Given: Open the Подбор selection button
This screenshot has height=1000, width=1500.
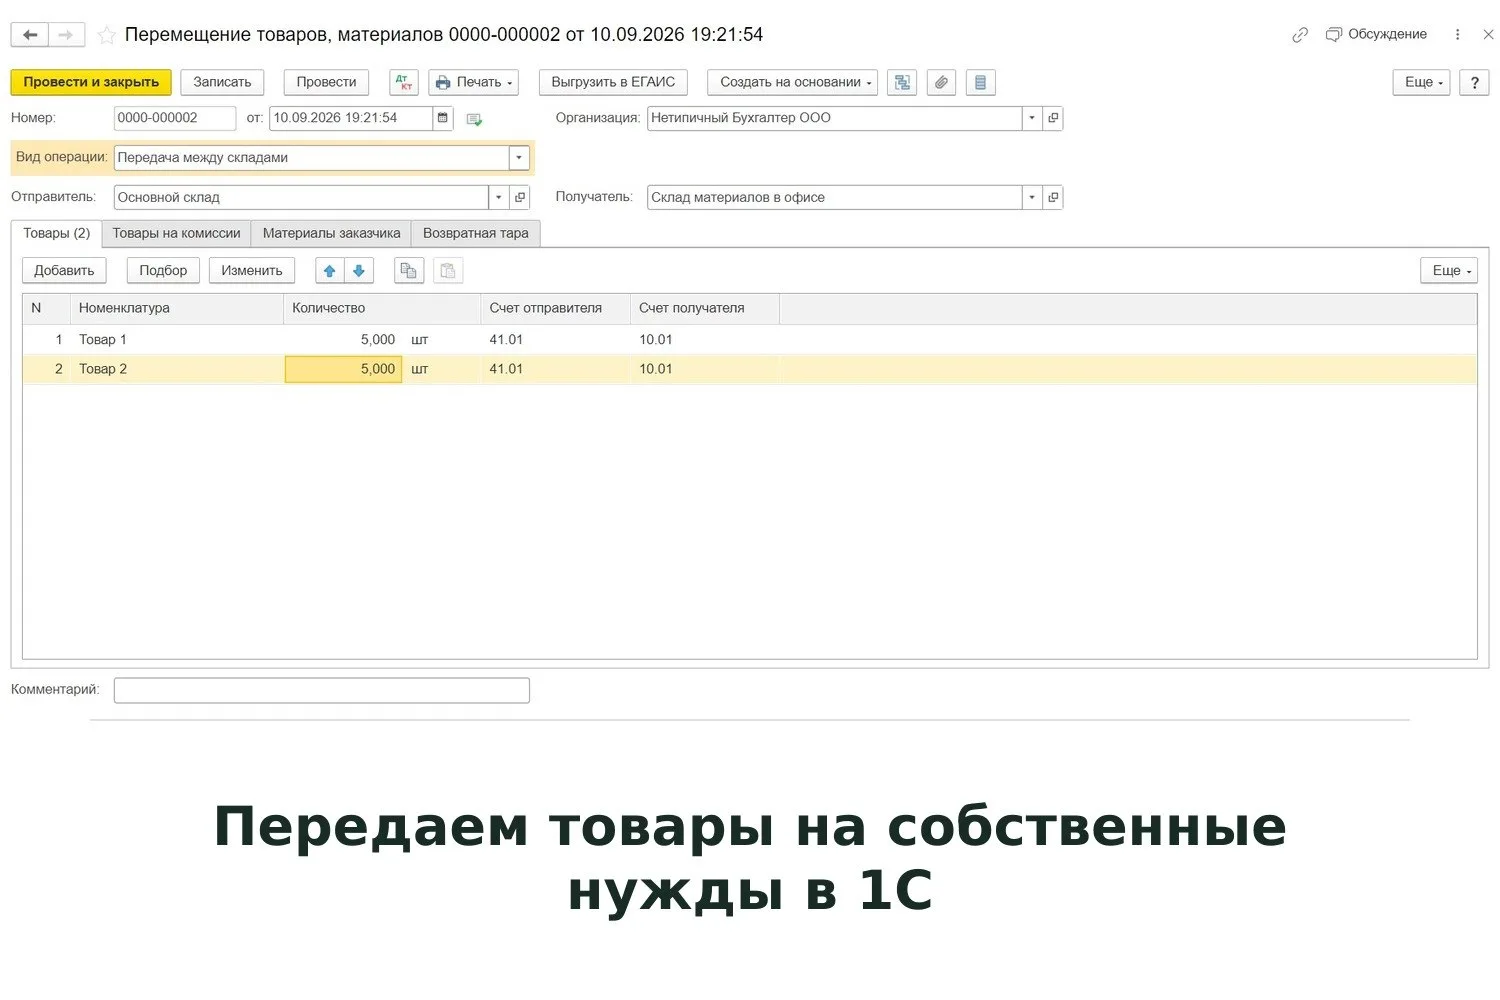Looking at the screenshot, I should (163, 271).
